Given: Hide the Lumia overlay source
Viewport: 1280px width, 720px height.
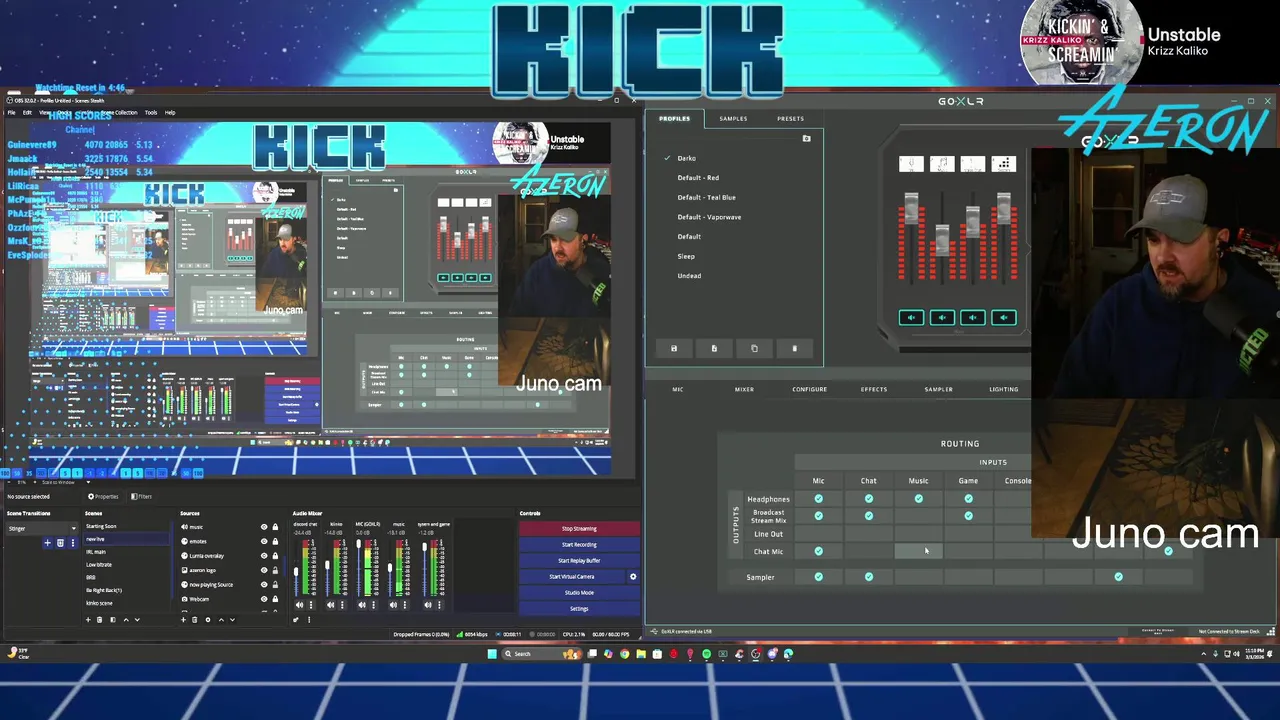Looking at the screenshot, I should [x=264, y=556].
